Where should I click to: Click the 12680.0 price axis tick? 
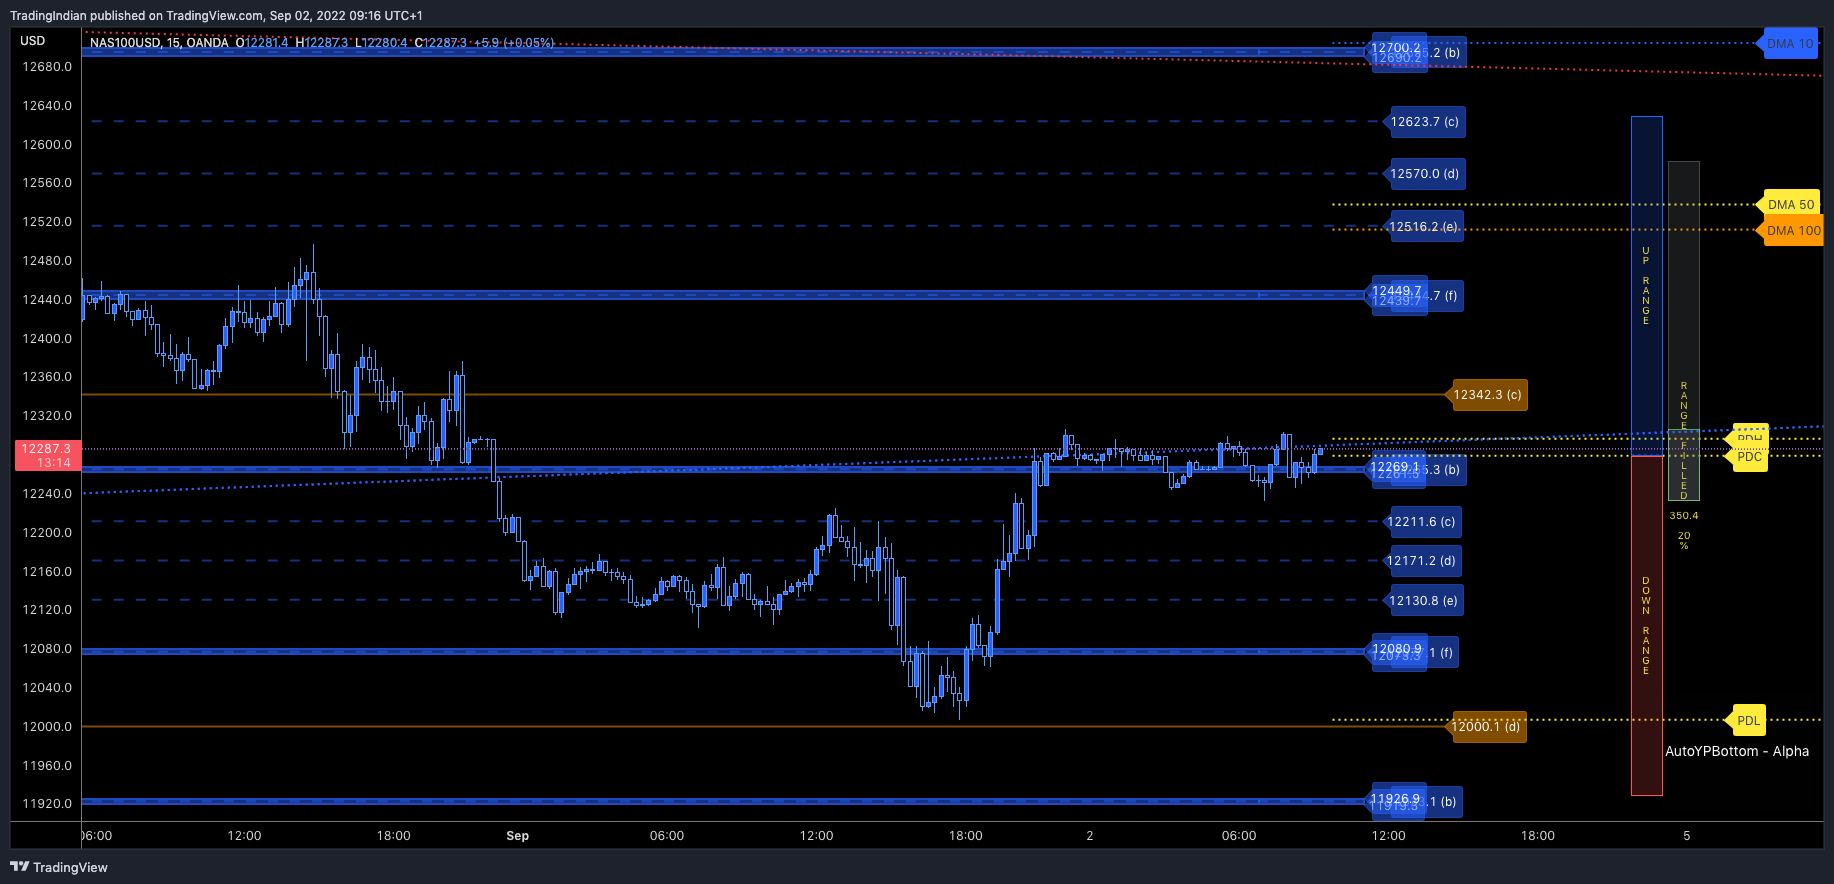(x=47, y=67)
